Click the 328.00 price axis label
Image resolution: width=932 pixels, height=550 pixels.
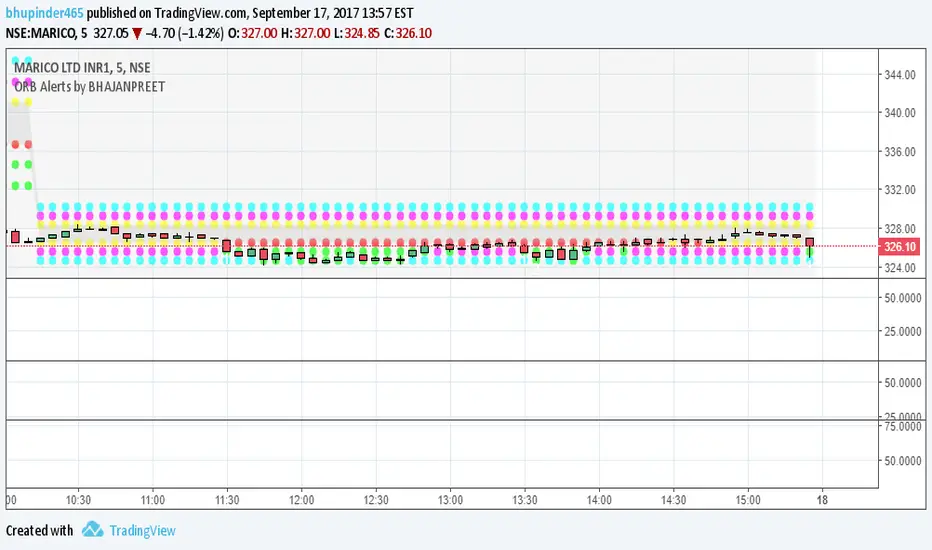coord(900,229)
